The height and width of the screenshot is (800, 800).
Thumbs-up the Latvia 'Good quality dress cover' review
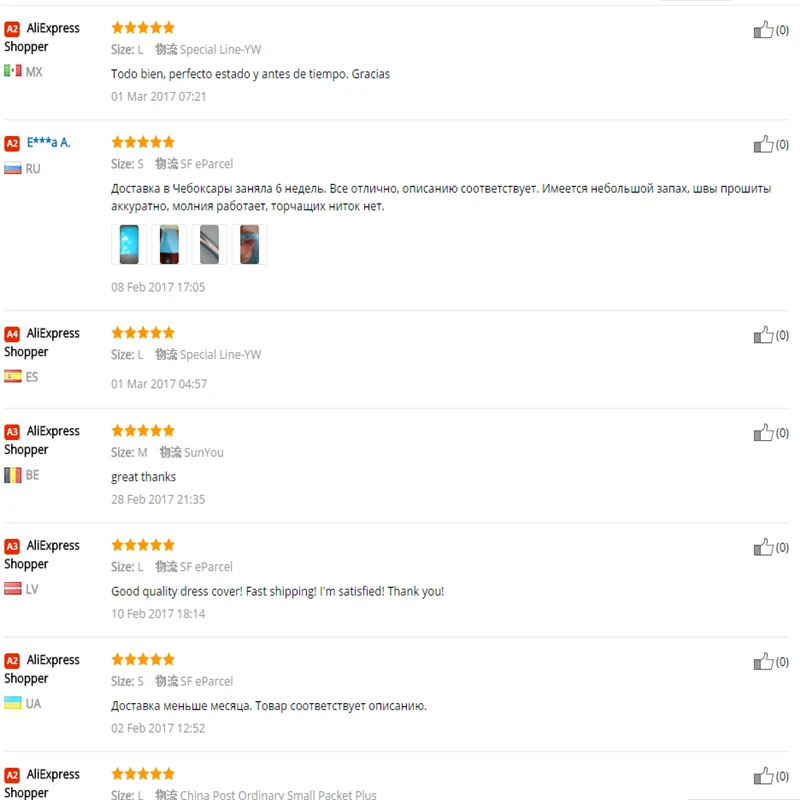pos(763,547)
